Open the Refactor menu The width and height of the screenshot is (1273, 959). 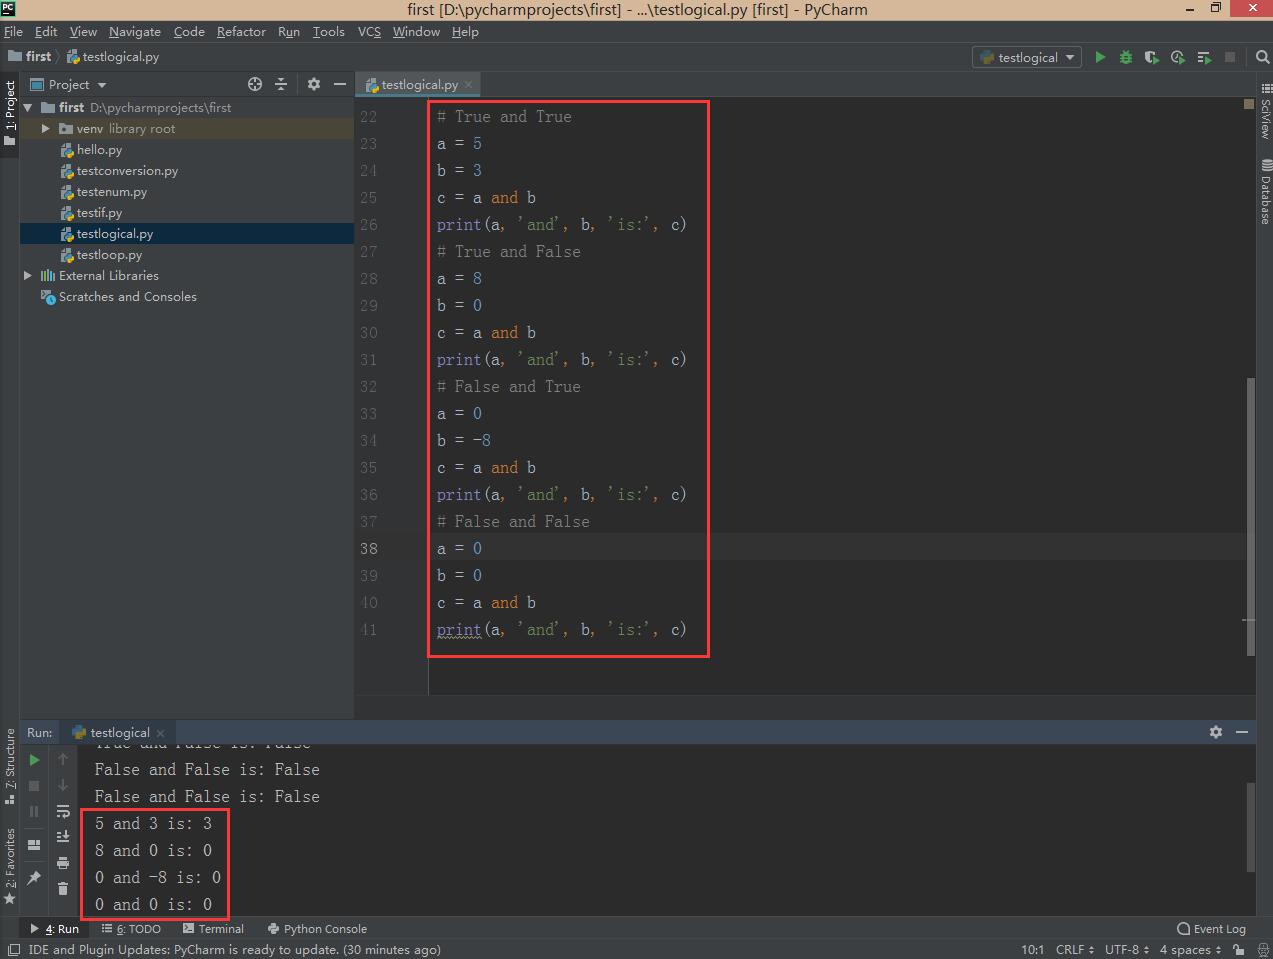pyautogui.click(x=241, y=31)
